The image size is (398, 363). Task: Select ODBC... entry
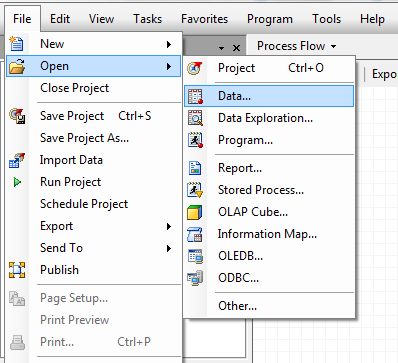269,278
